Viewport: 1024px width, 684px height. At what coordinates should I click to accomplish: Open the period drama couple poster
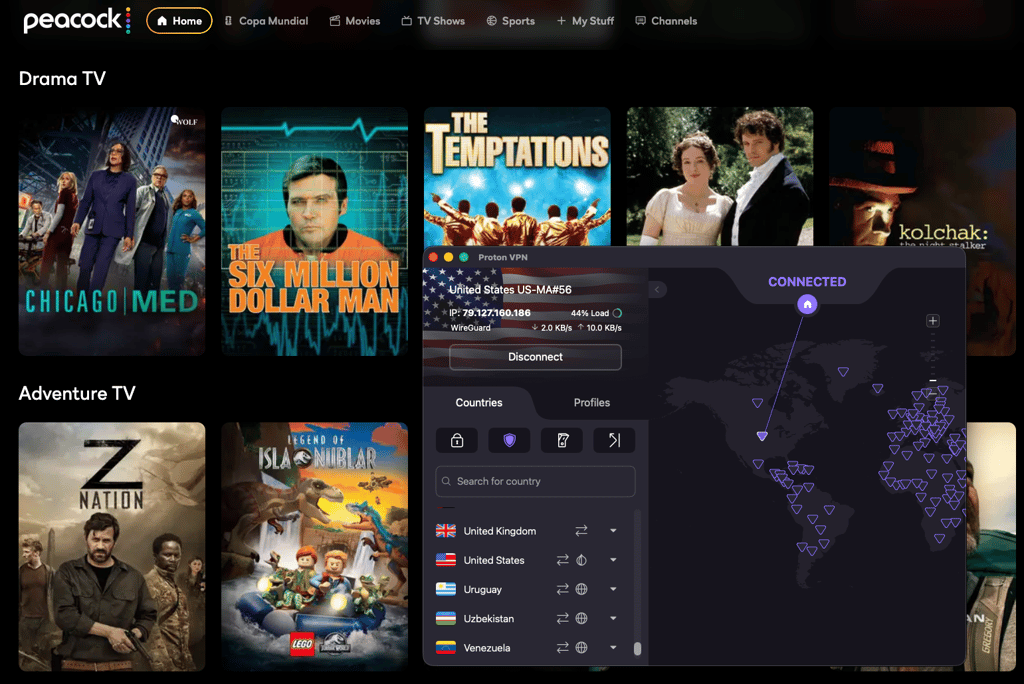click(x=720, y=176)
